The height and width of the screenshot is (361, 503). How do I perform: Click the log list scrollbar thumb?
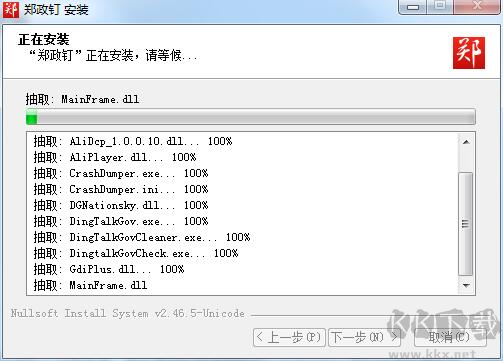[x=466, y=224]
